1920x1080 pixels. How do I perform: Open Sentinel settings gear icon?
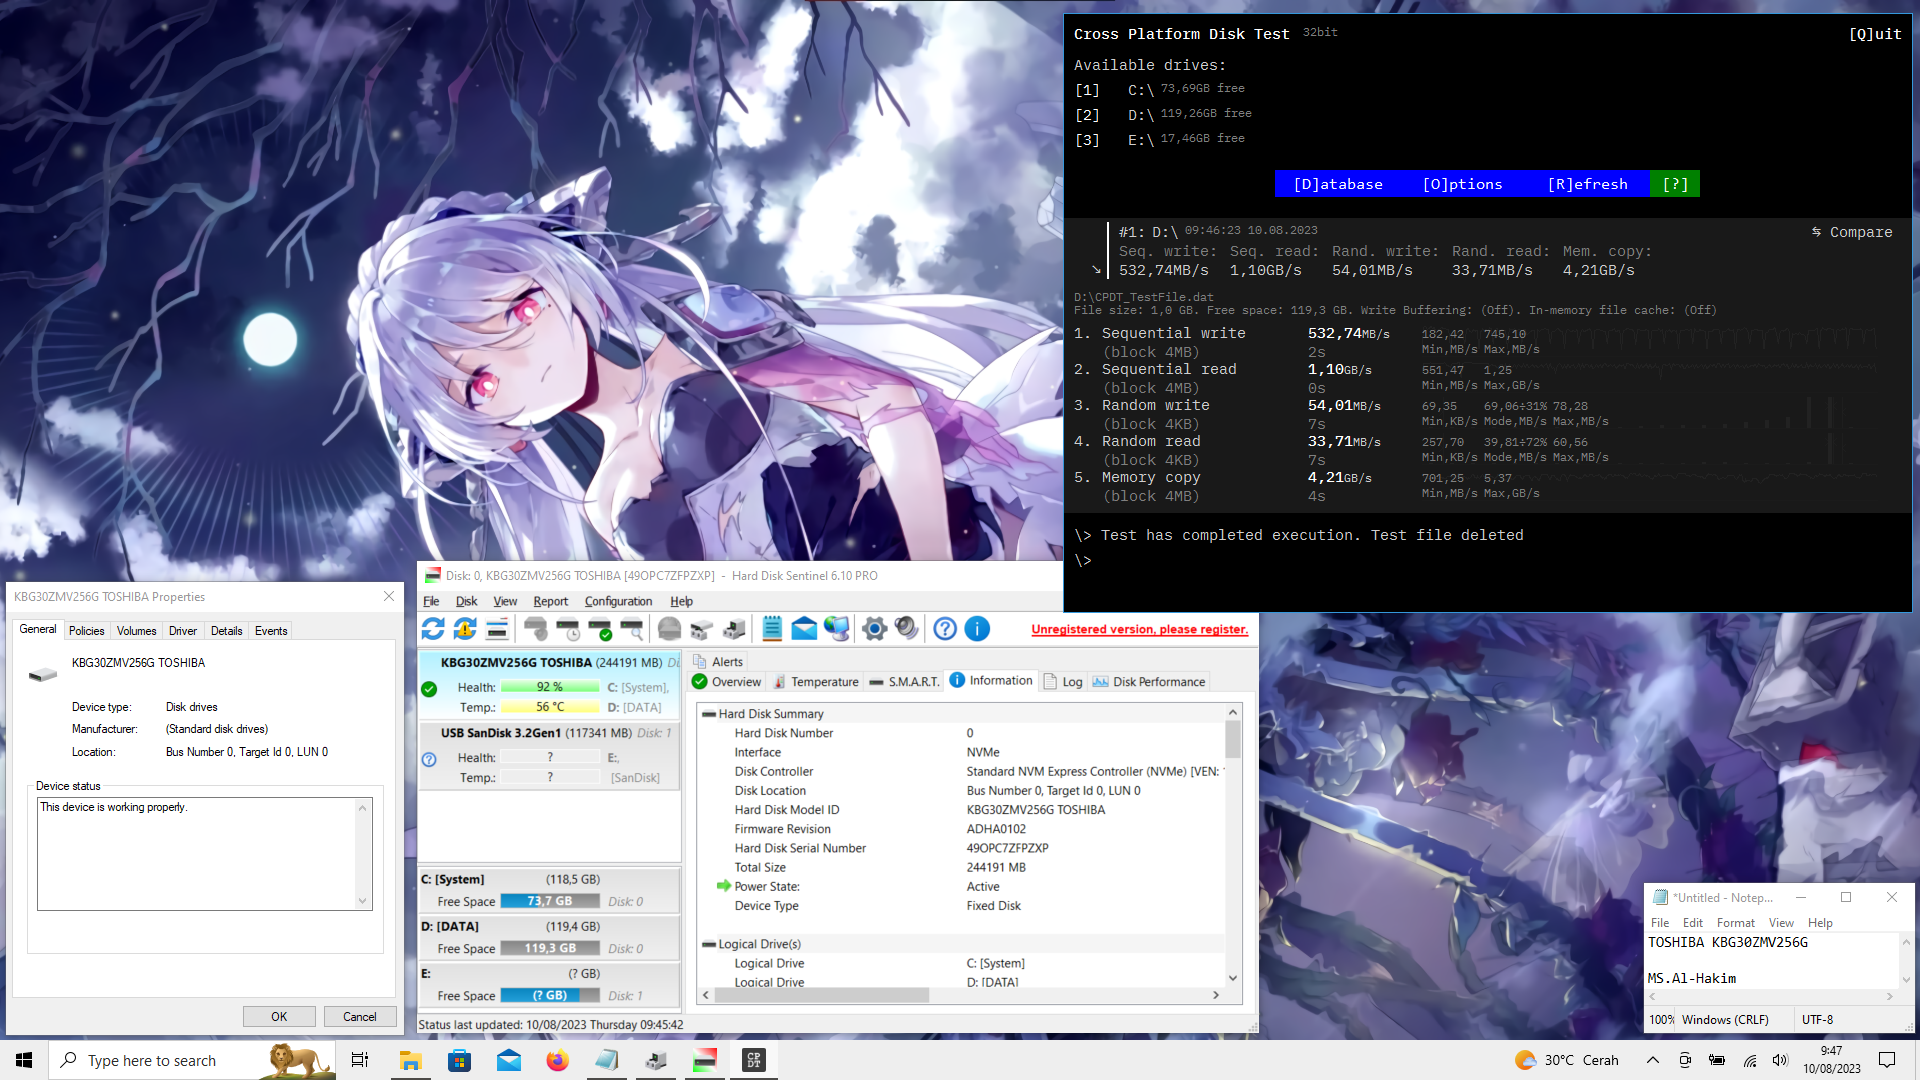tap(875, 629)
